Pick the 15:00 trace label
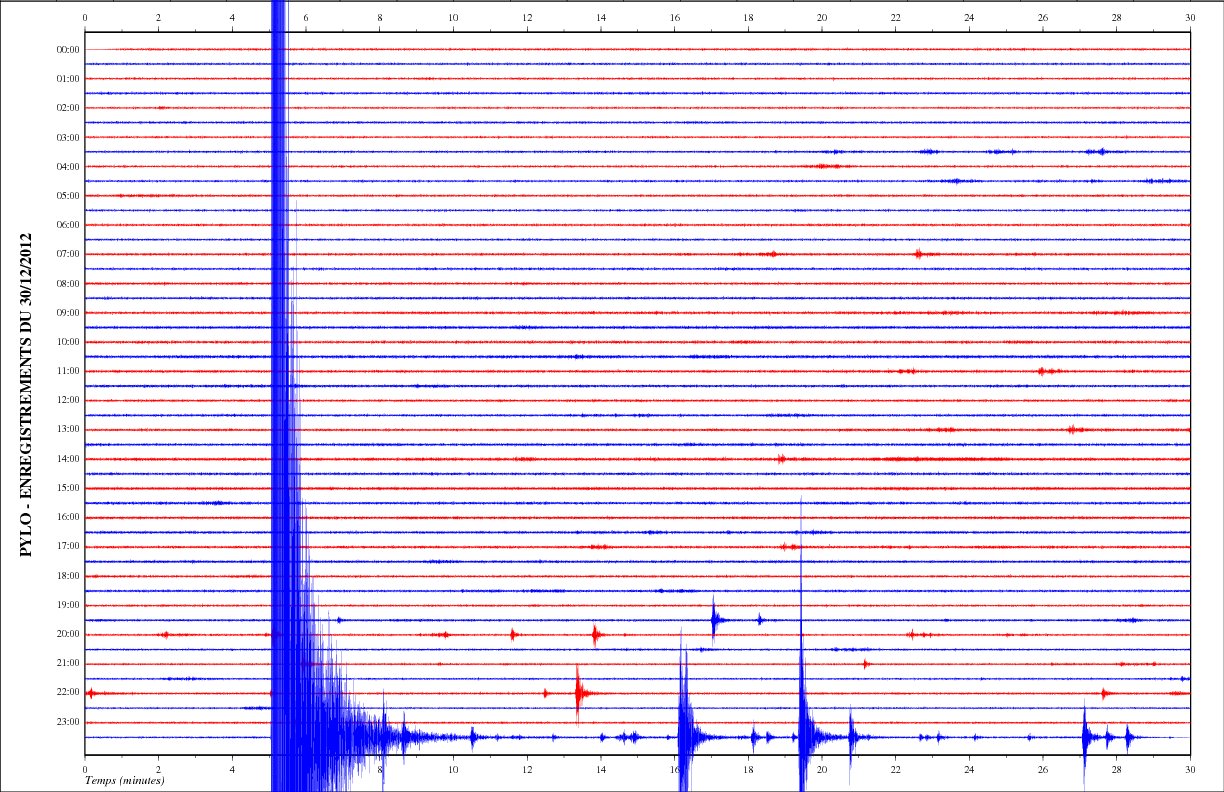The width and height of the screenshot is (1224, 792). [68, 488]
